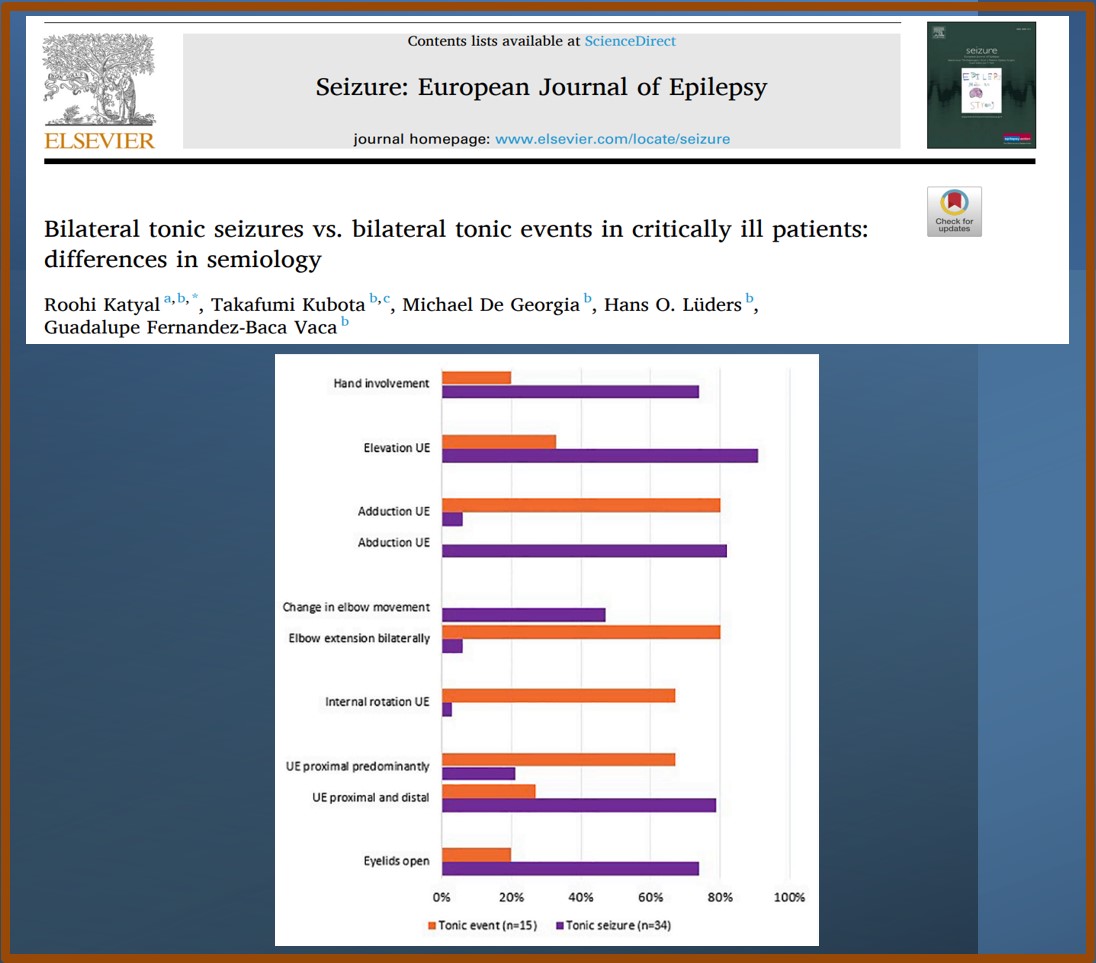The image size is (1096, 963).
Task: Click the purple Abduction UE bar
Action: coord(584,551)
